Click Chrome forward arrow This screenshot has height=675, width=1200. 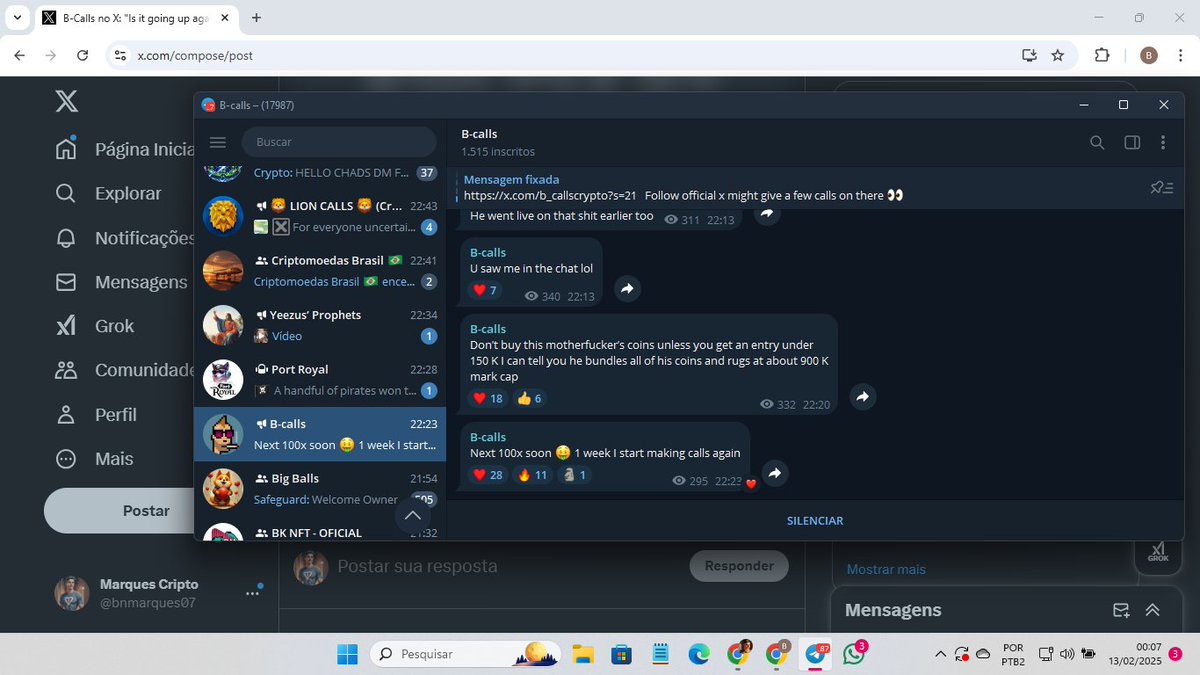click(51, 55)
